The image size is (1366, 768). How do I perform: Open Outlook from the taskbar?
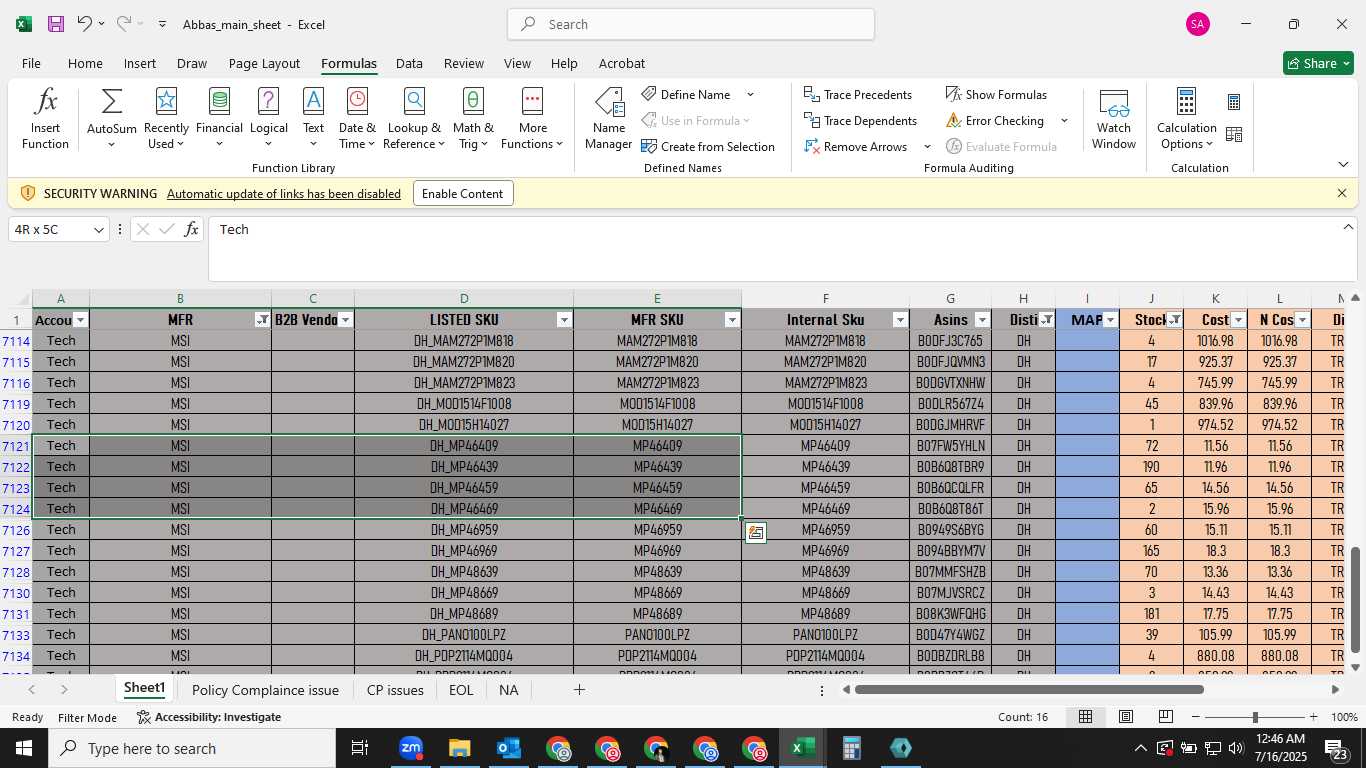[x=509, y=748]
